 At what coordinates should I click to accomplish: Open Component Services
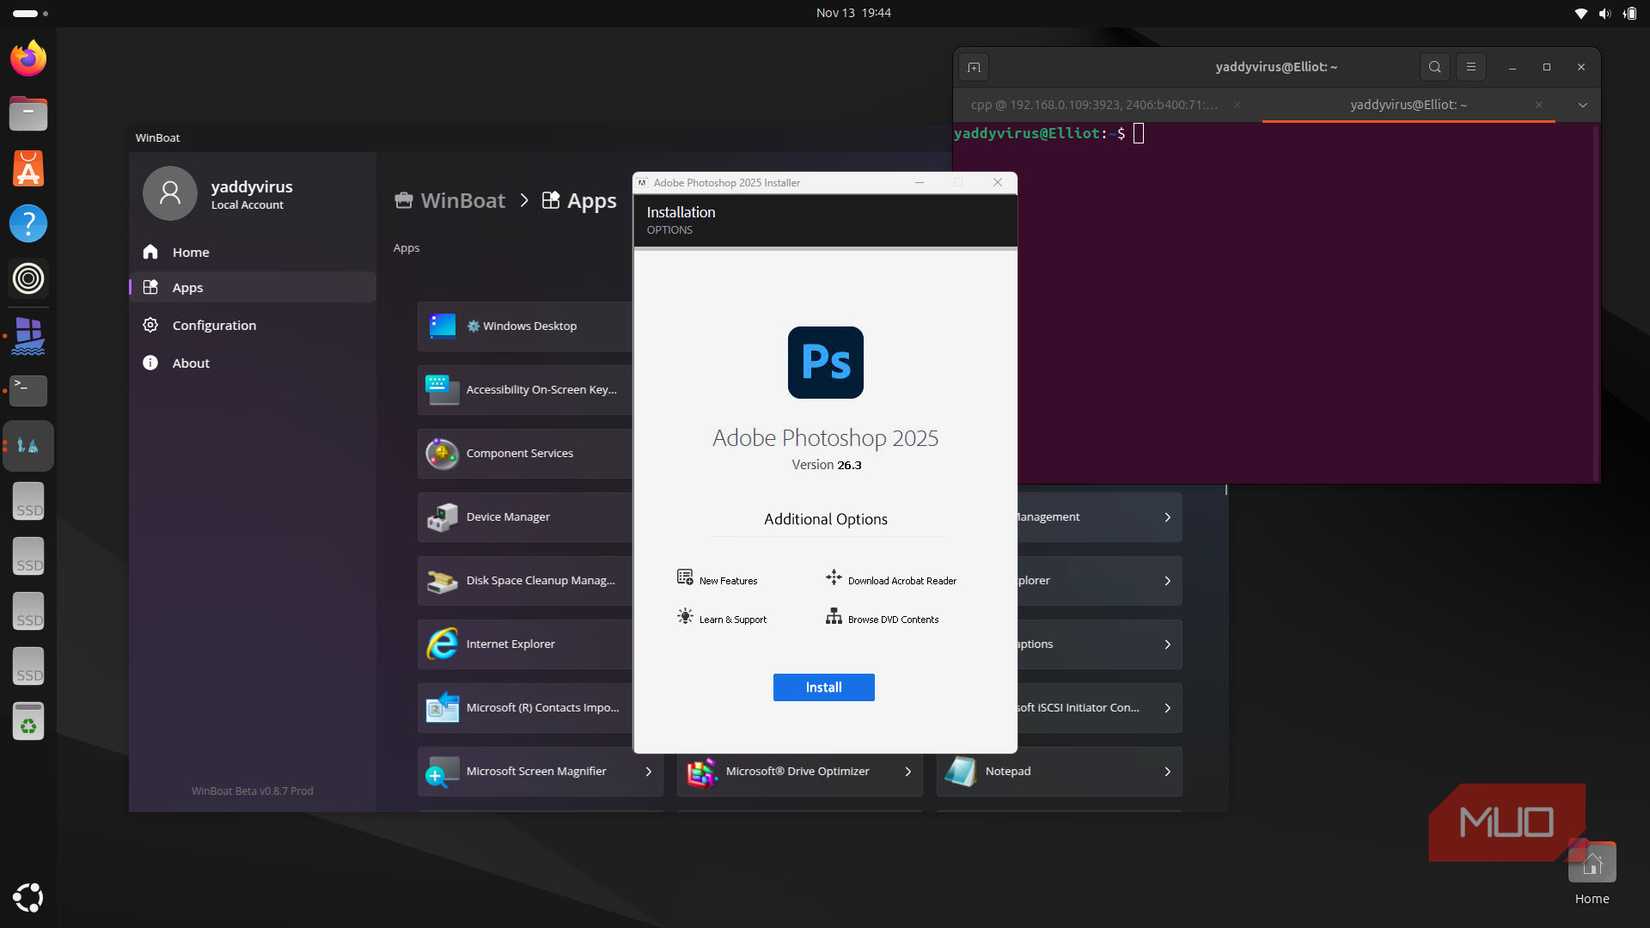[x=519, y=453]
